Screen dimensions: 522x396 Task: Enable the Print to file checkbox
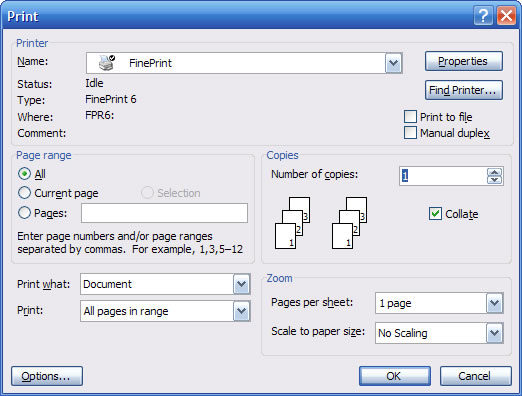click(x=410, y=117)
